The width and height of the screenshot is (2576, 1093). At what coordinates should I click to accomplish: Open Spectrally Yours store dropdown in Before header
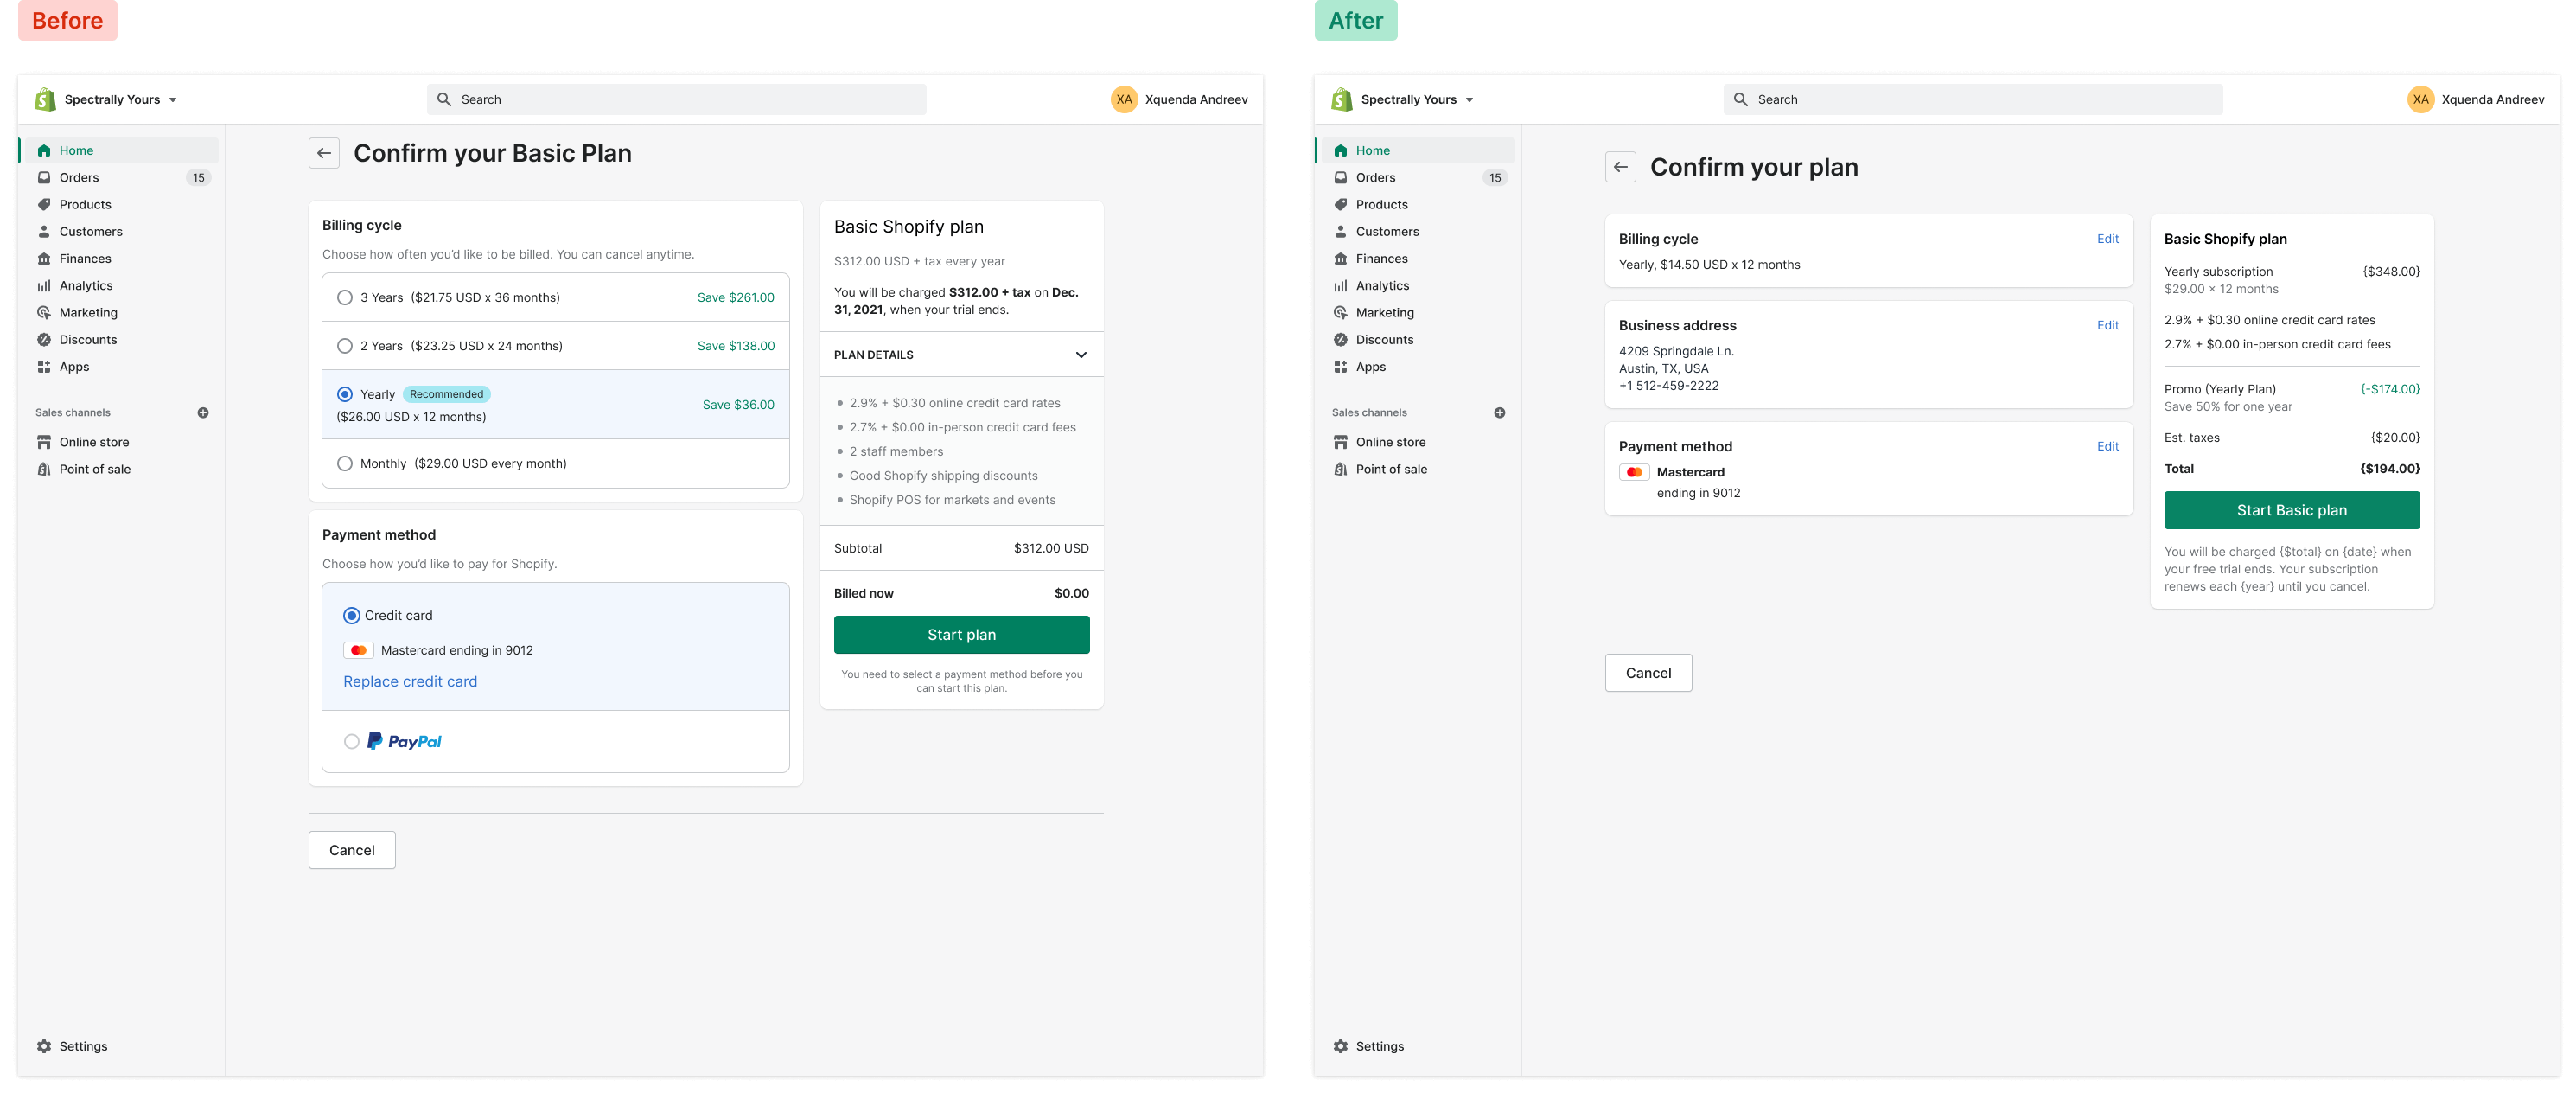tap(172, 100)
